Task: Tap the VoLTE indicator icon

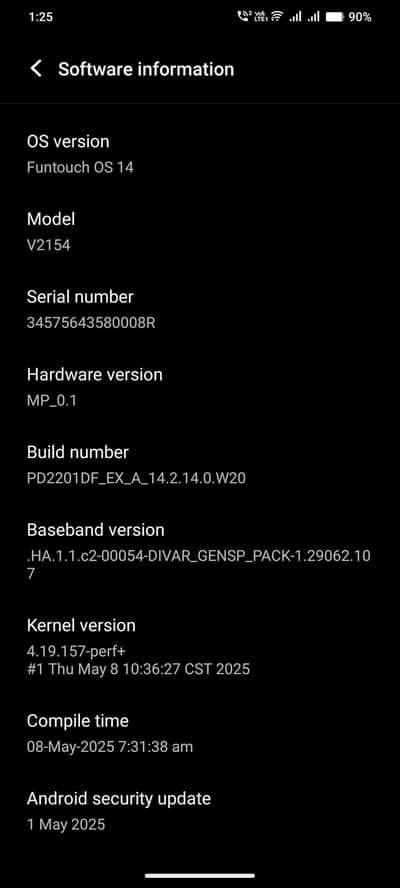Action: tap(261, 17)
